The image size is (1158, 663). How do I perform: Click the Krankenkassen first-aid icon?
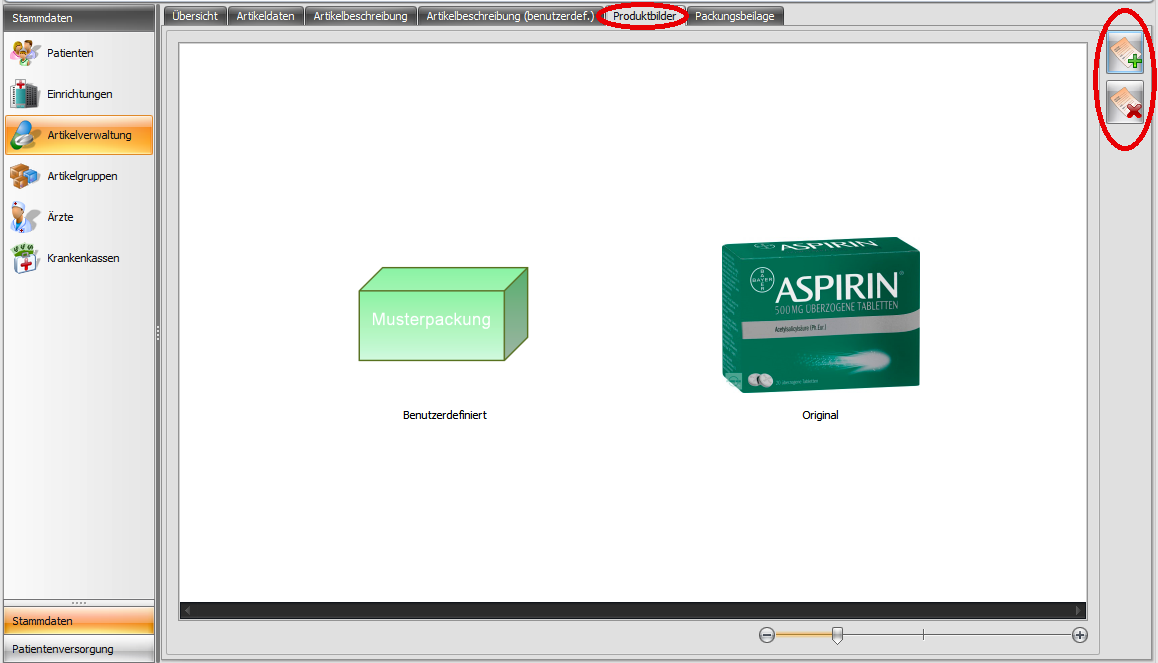click(24, 258)
